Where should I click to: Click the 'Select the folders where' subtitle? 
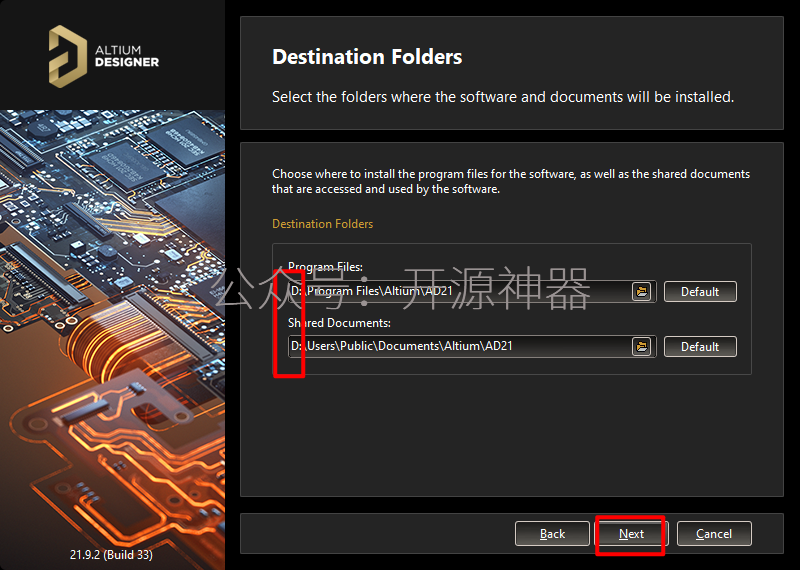pos(503,97)
